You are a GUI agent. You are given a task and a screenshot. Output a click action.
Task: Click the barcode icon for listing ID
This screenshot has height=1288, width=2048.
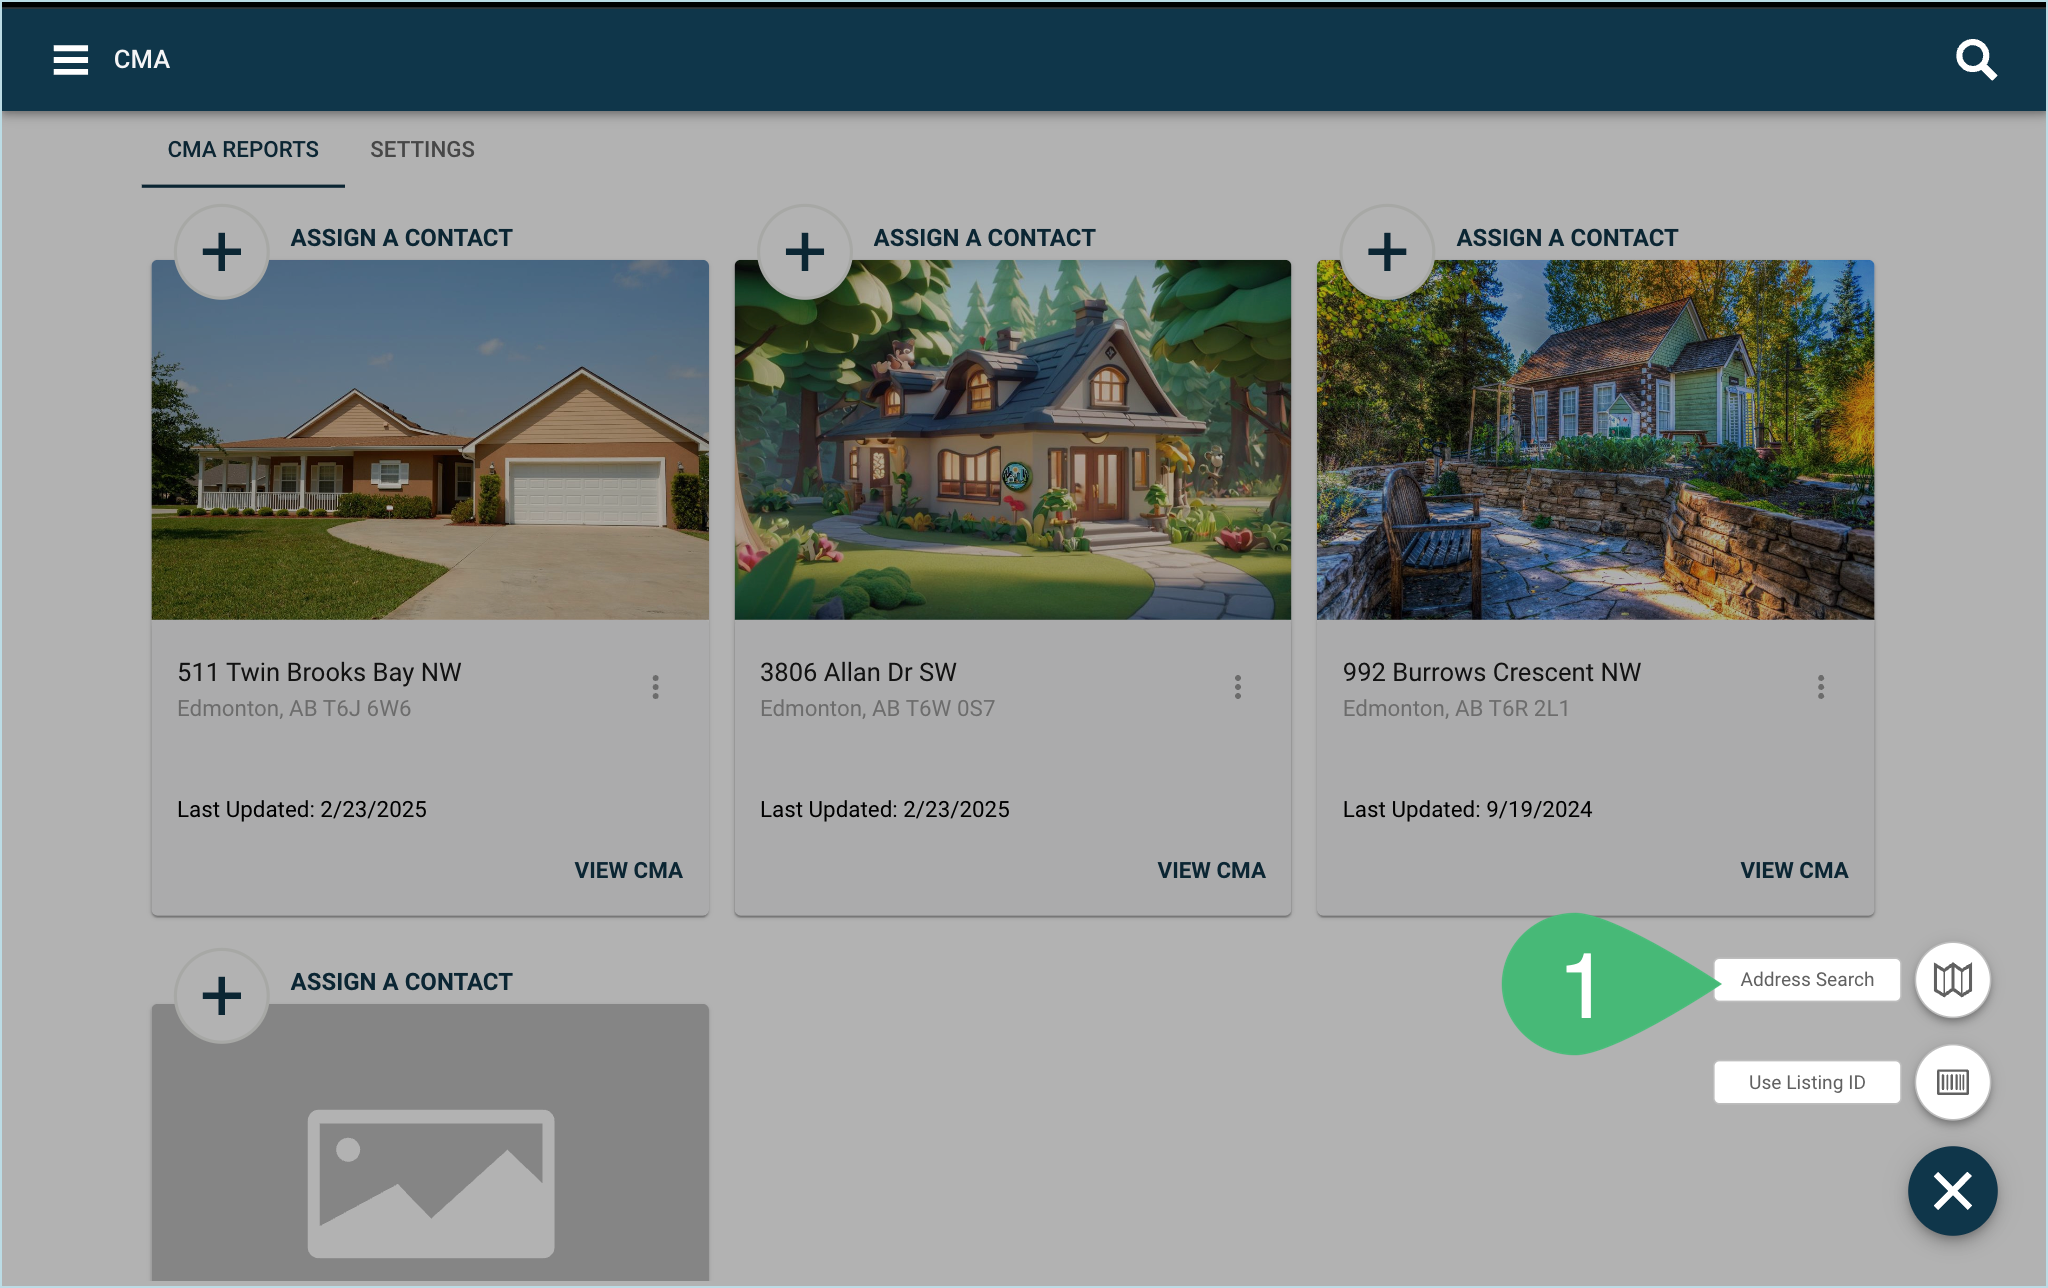(1952, 1082)
